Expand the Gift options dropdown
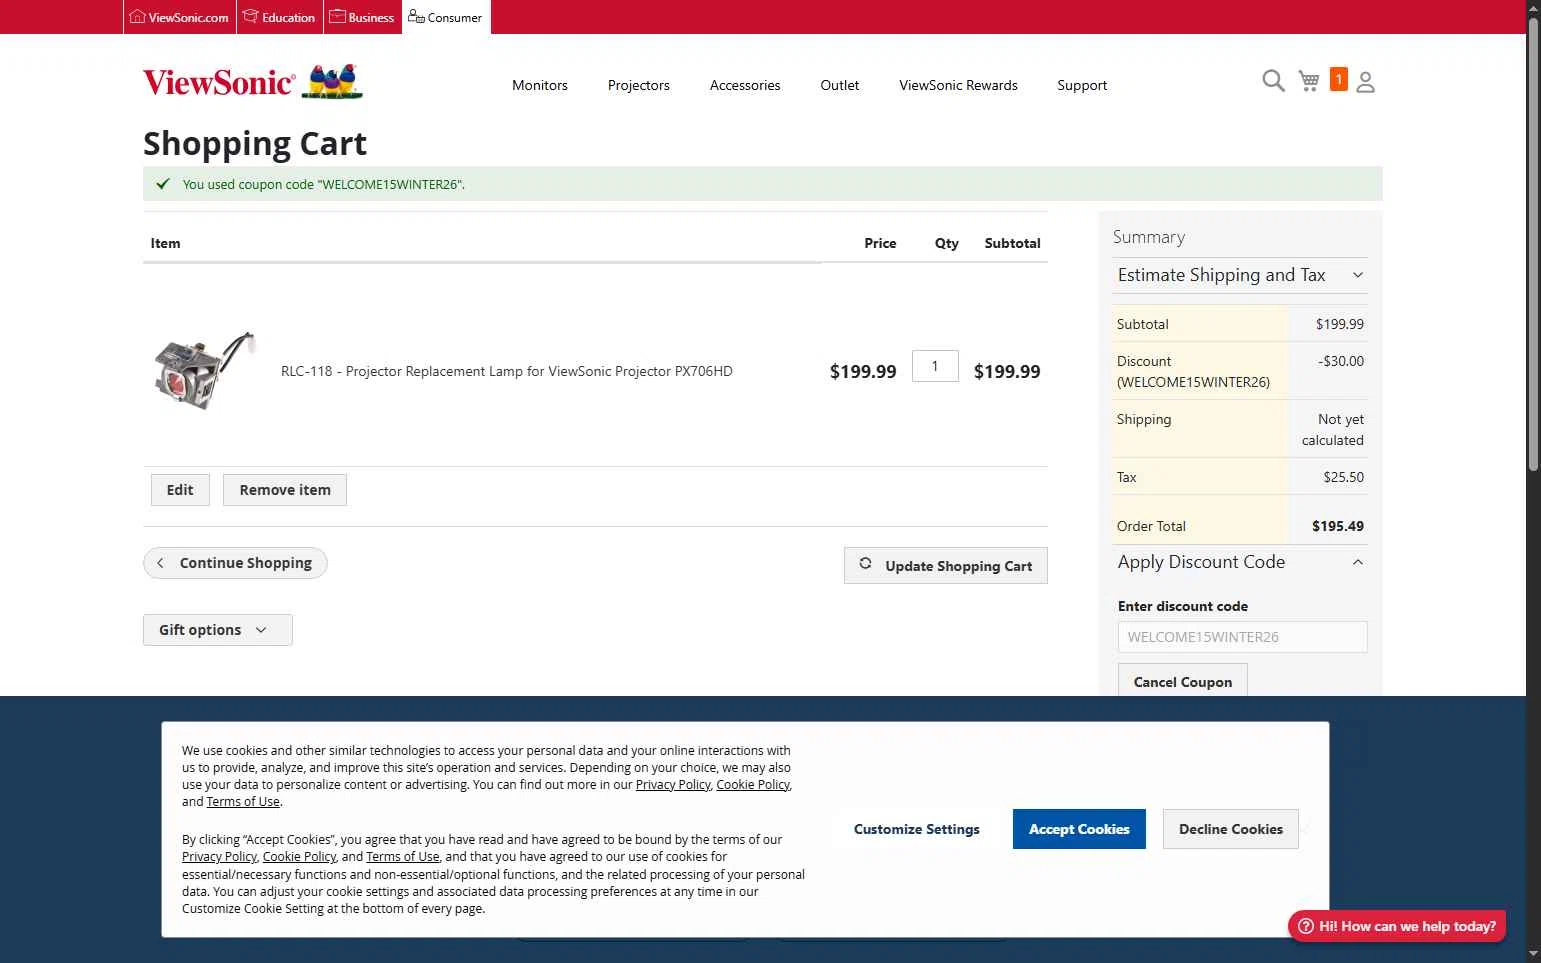The width and height of the screenshot is (1541, 963). point(218,630)
